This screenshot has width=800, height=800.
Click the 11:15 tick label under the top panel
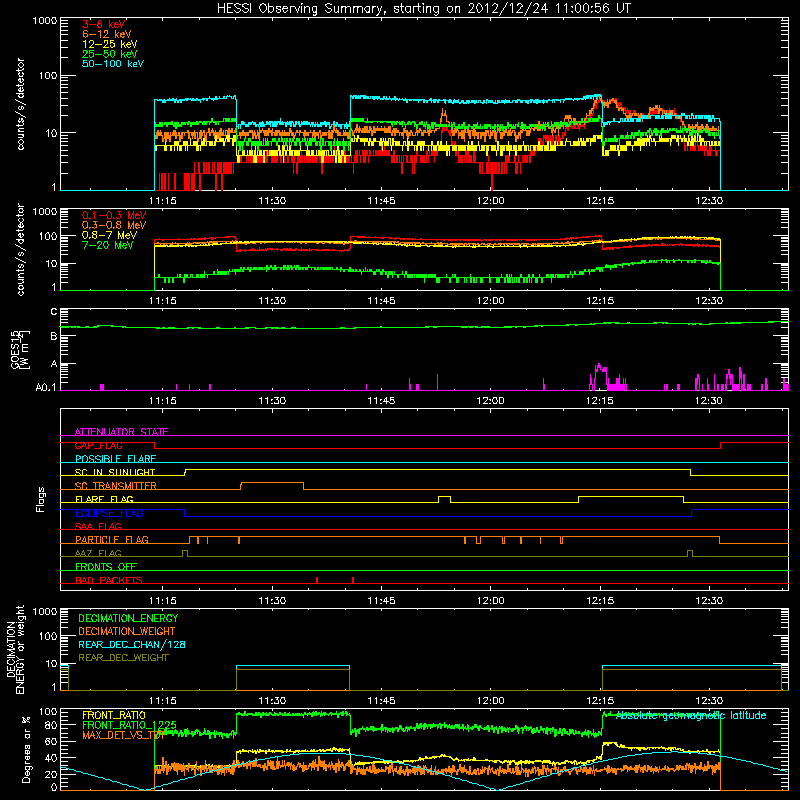point(163,201)
